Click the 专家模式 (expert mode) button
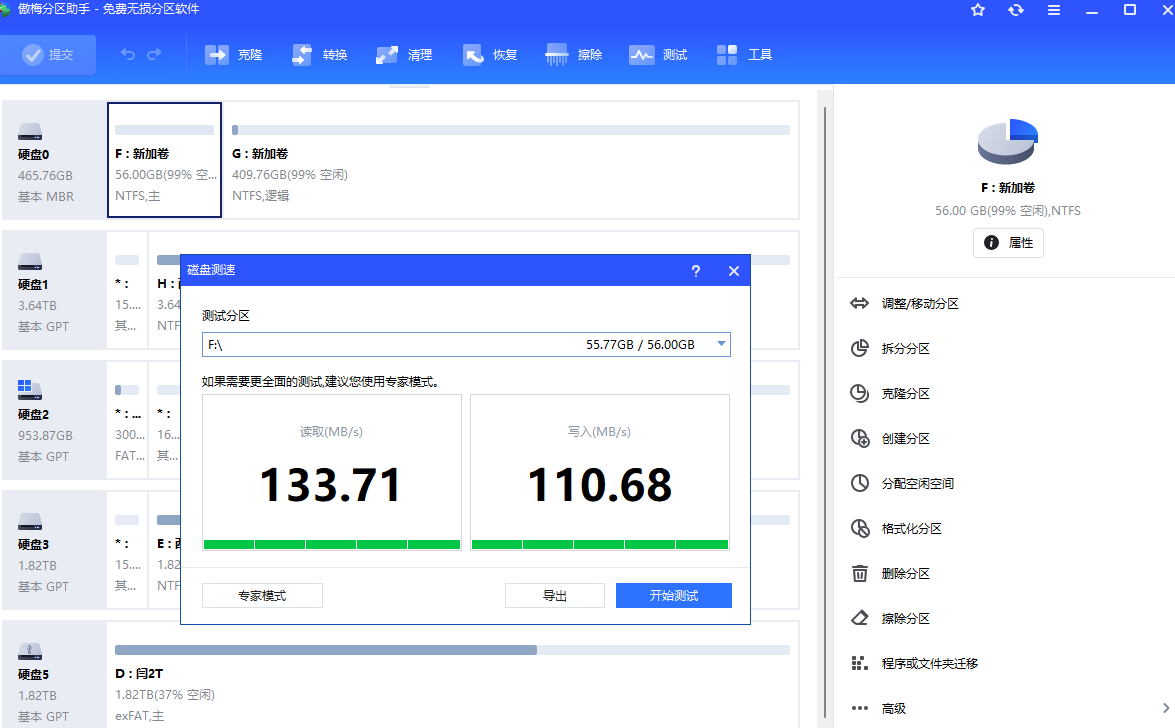Viewport: 1175px width, 728px height. (x=262, y=596)
